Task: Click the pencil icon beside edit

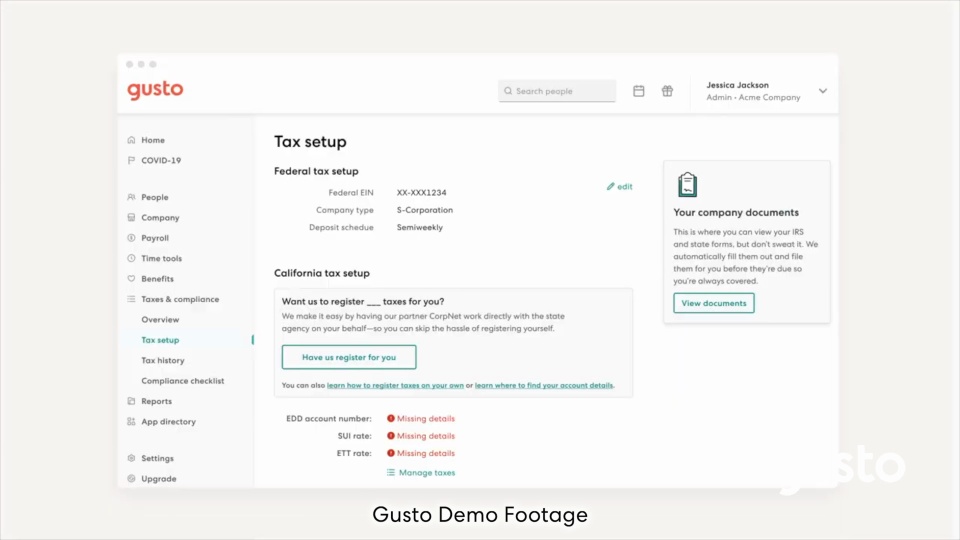Action: [x=610, y=186]
